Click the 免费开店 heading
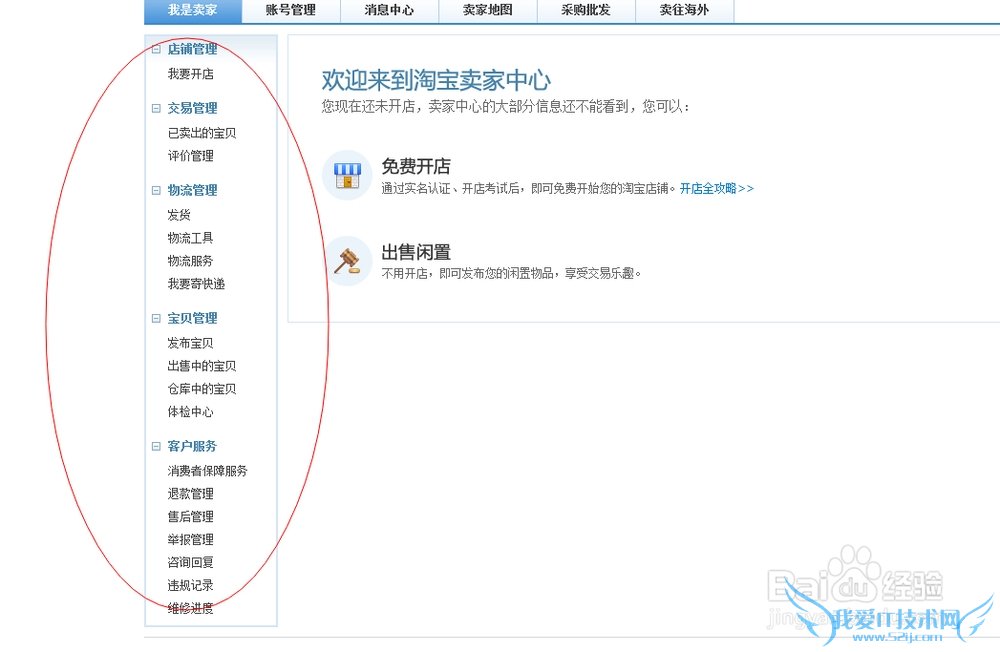The image size is (1000, 652). click(416, 167)
